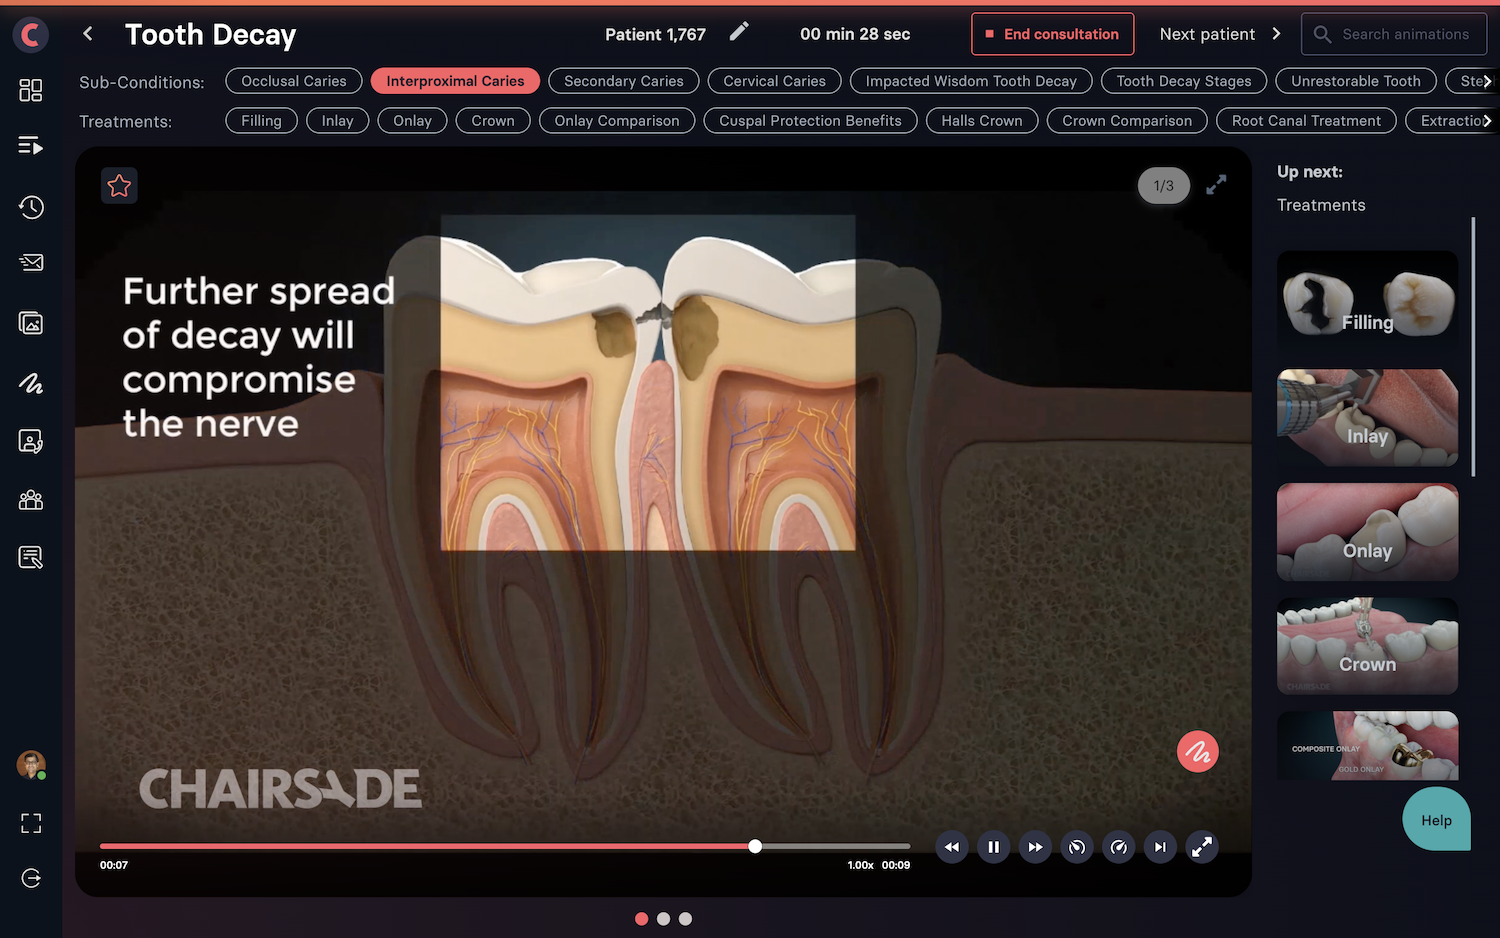Favorite this animation with the star icon
The image size is (1500, 938).
point(119,186)
